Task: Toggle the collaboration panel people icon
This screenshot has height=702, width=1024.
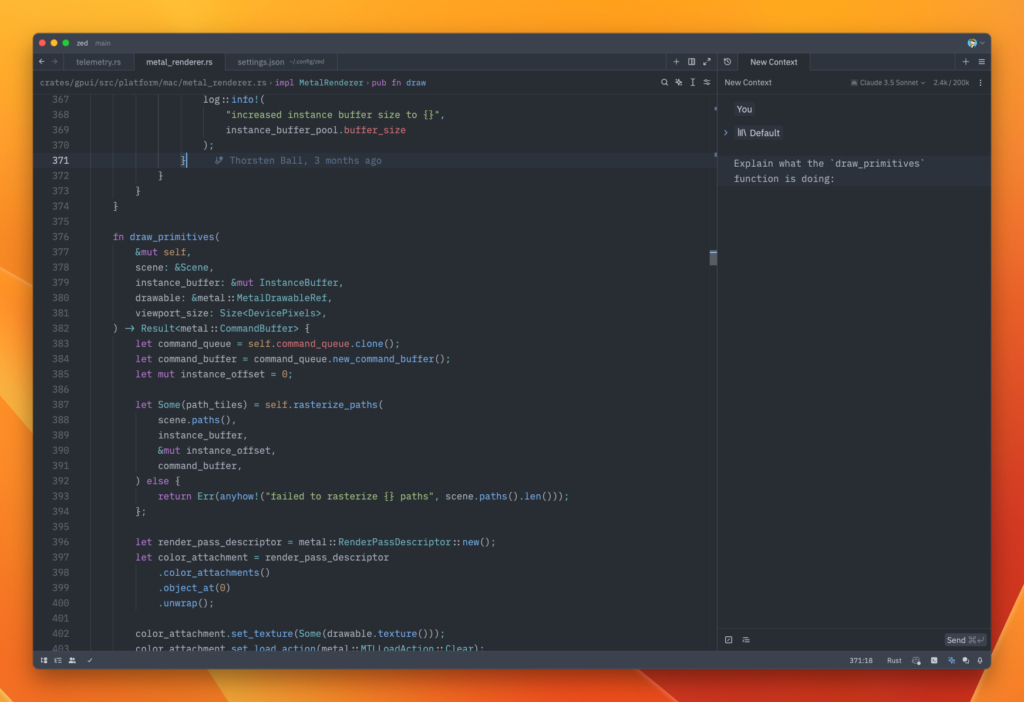Action: tap(72, 660)
